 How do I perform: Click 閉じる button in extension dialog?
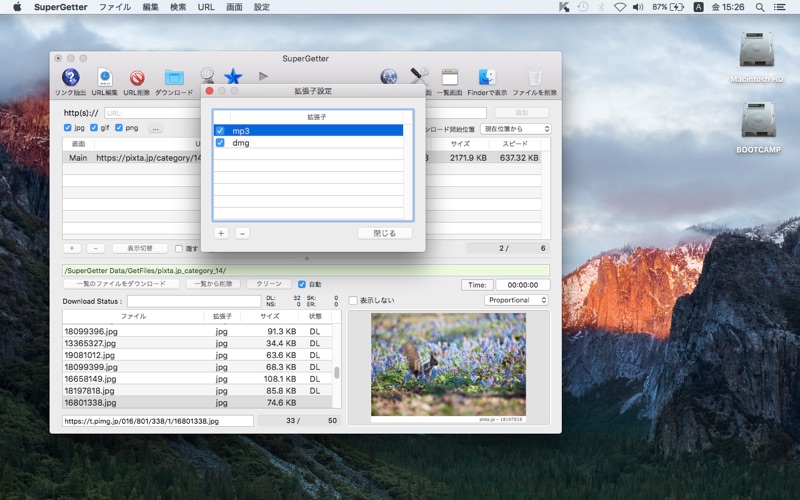[x=385, y=233]
